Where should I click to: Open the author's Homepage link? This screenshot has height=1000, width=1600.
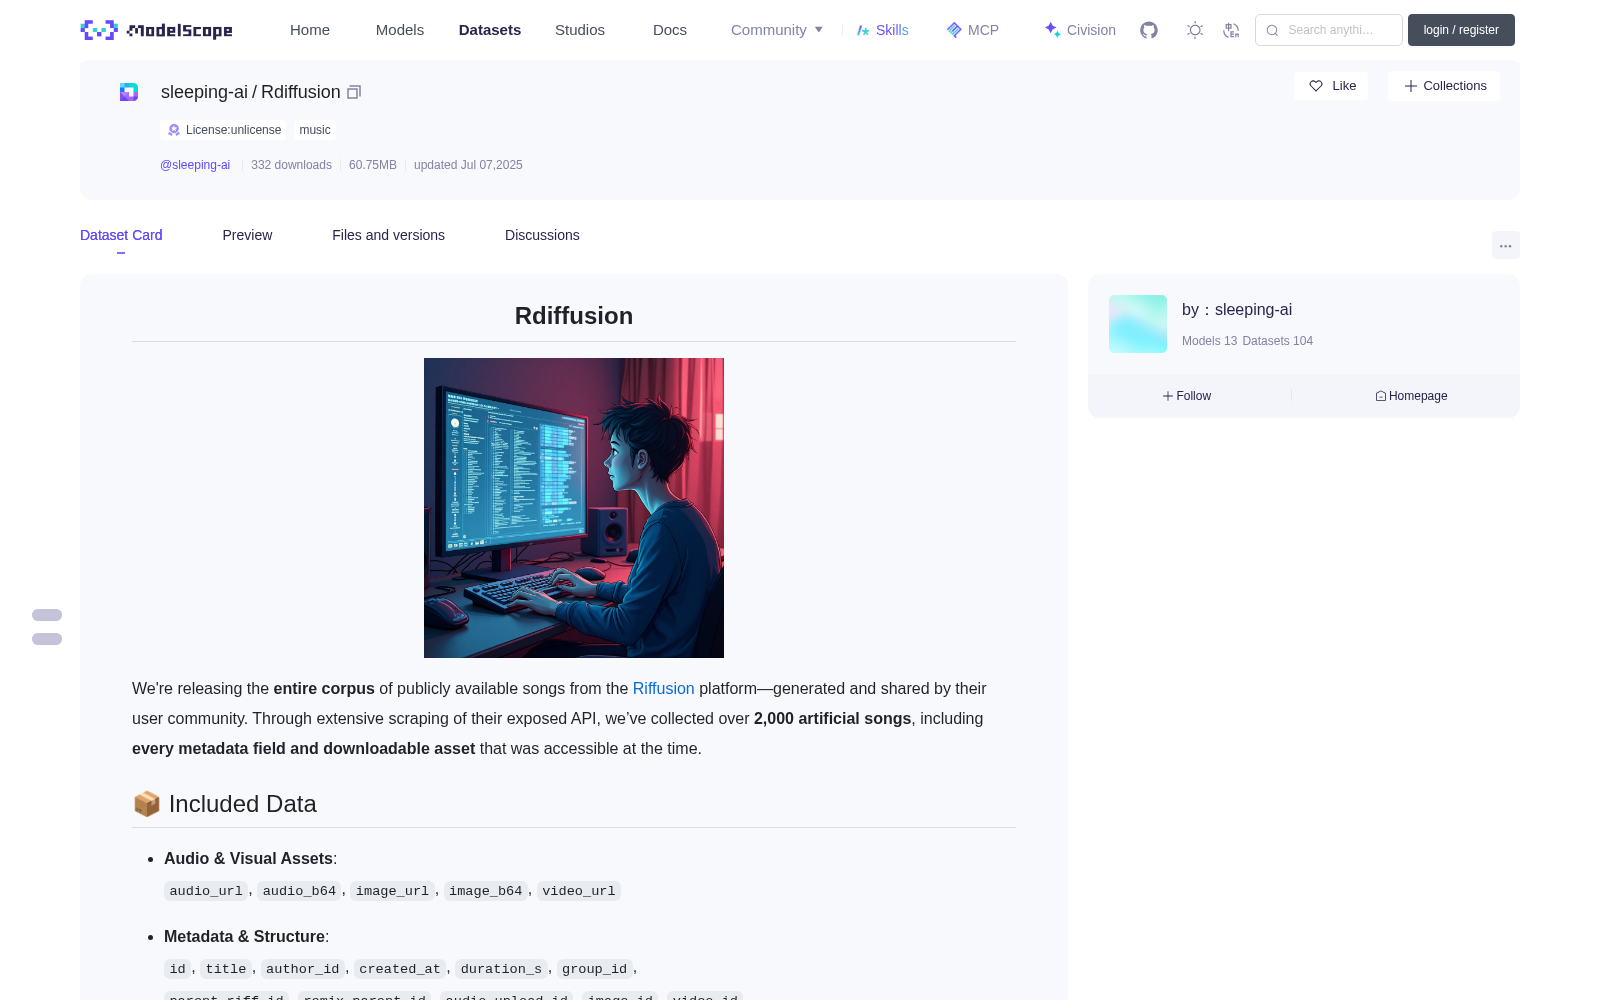click(x=1411, y=396)
